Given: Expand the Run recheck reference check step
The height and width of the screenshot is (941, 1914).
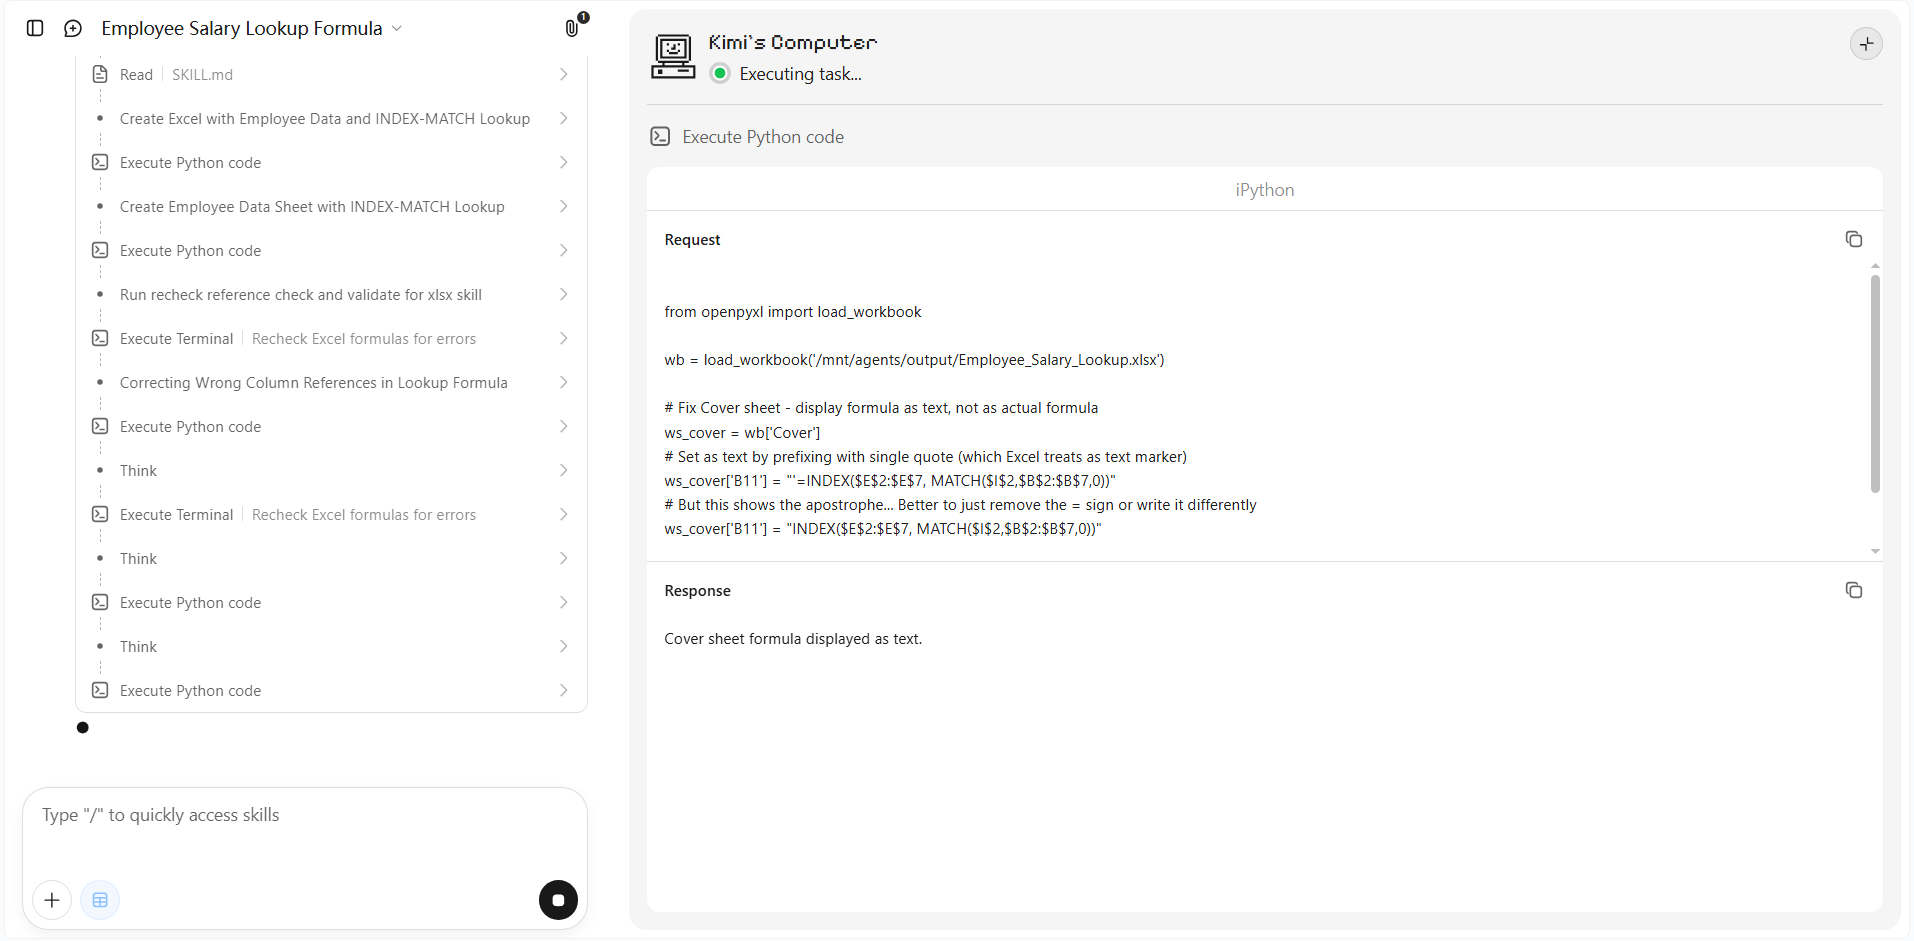Looking at the screenshot, I should tap(330, 295).
